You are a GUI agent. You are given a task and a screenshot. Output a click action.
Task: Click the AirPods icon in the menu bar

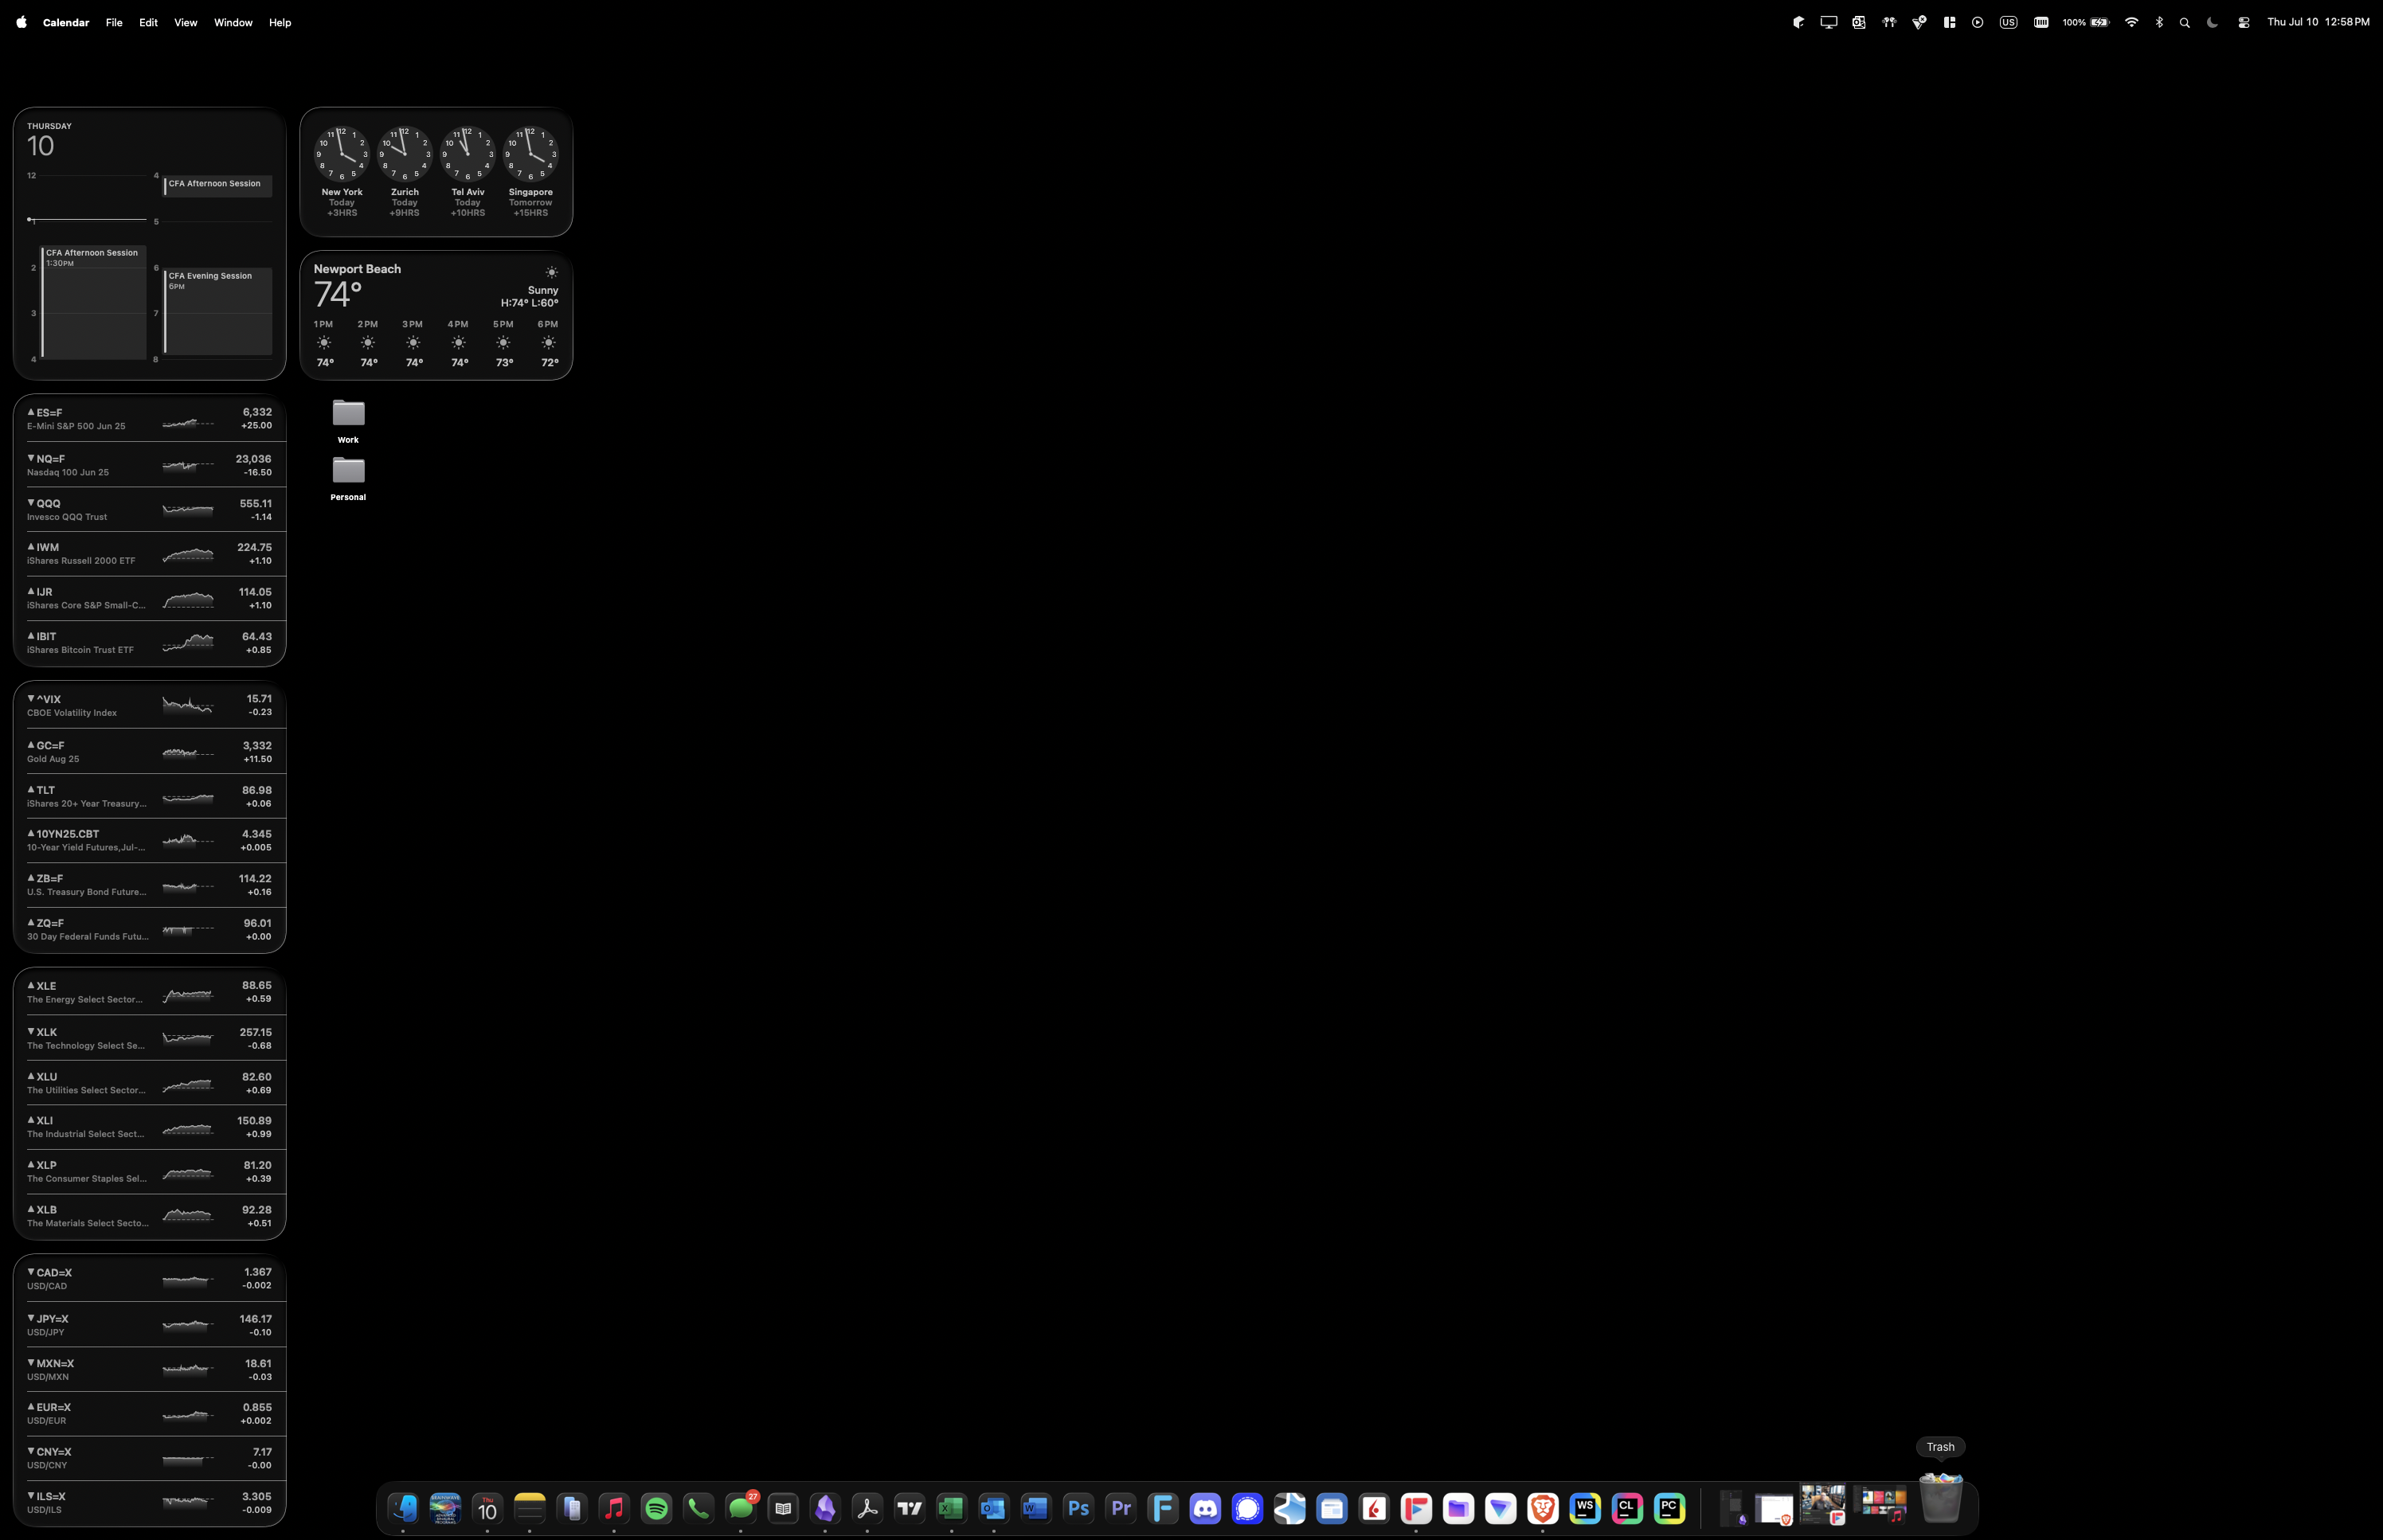tap(1889, 22)
